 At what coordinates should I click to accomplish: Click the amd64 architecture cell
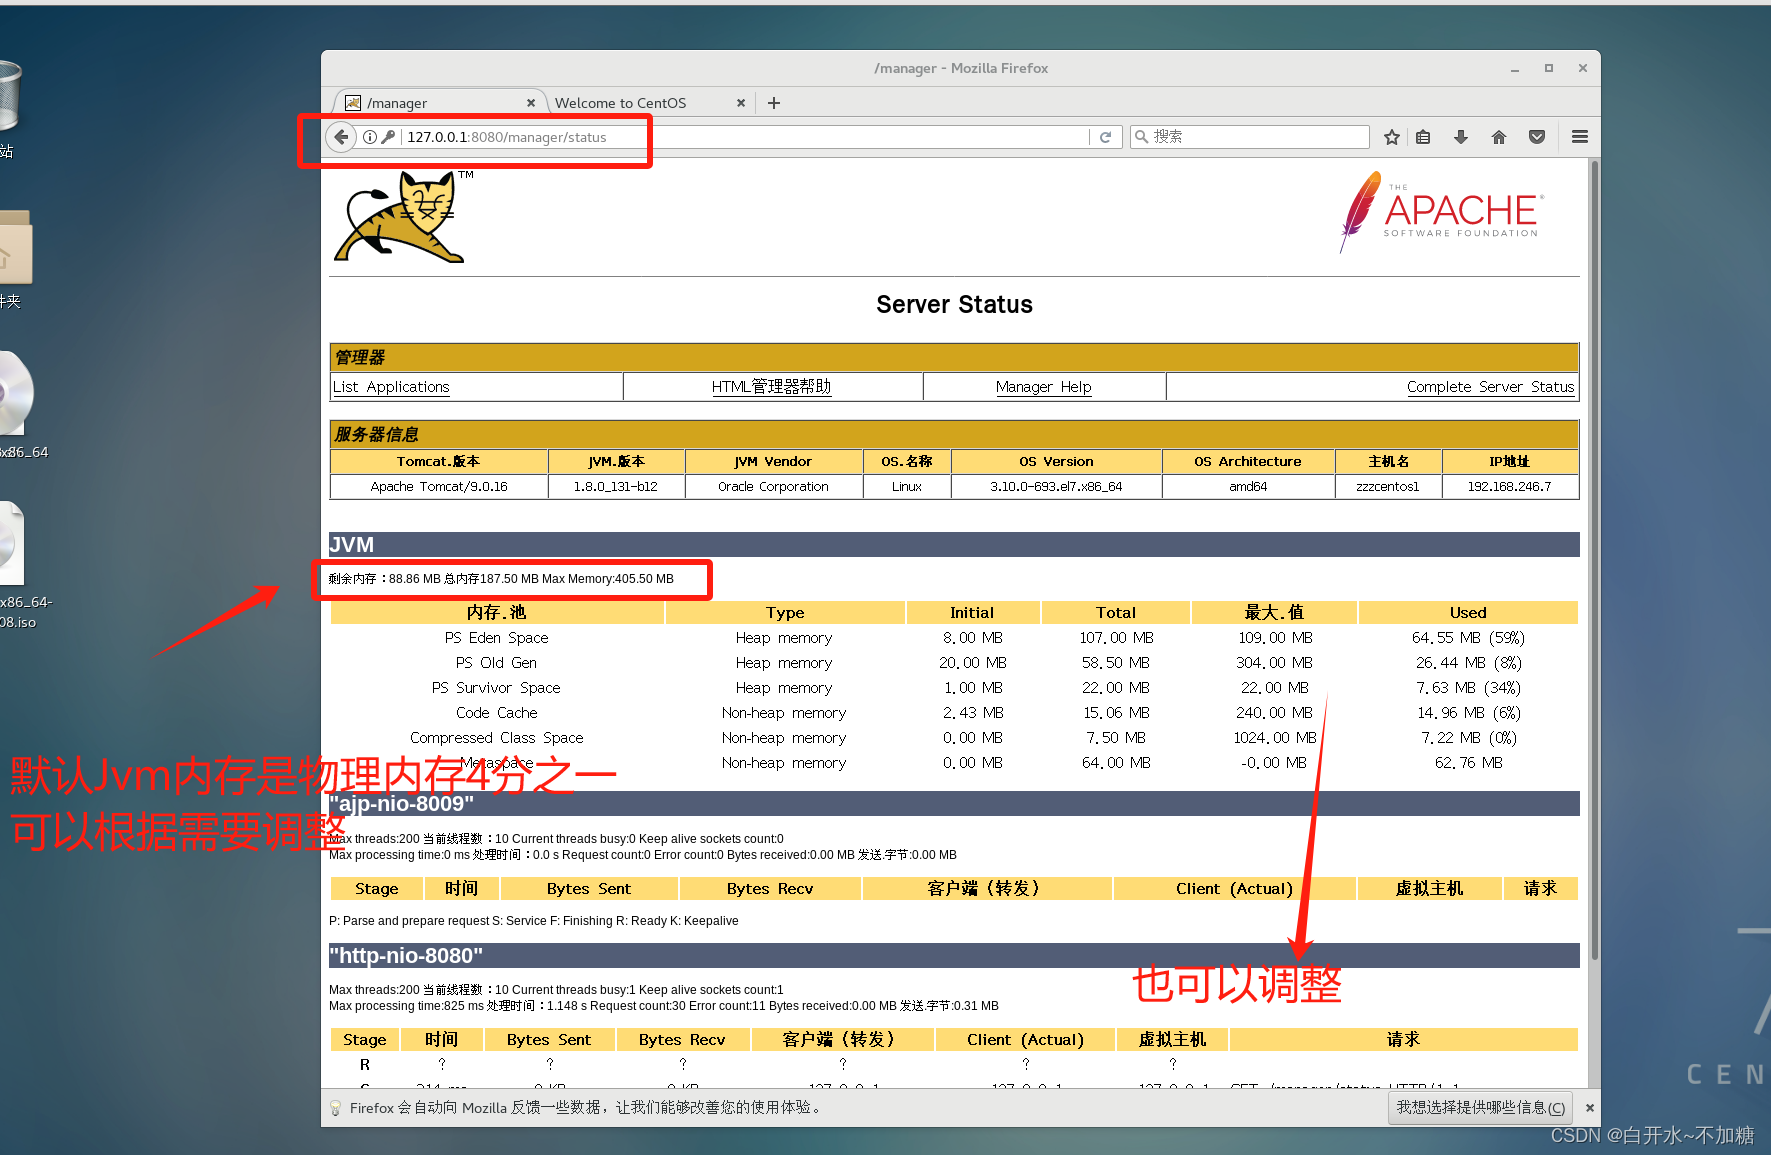point(1248,487)
